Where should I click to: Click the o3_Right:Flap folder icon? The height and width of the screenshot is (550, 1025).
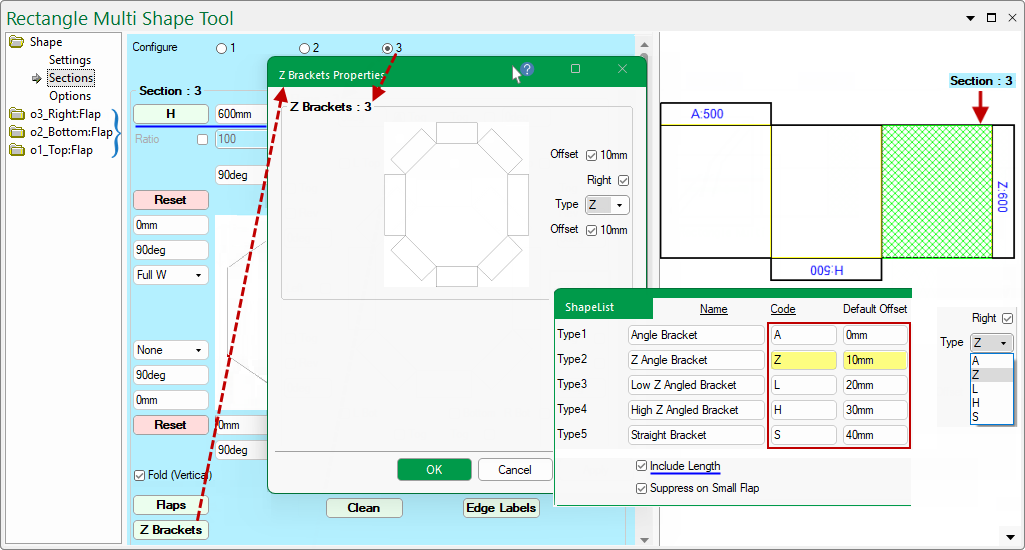point(17,114)
